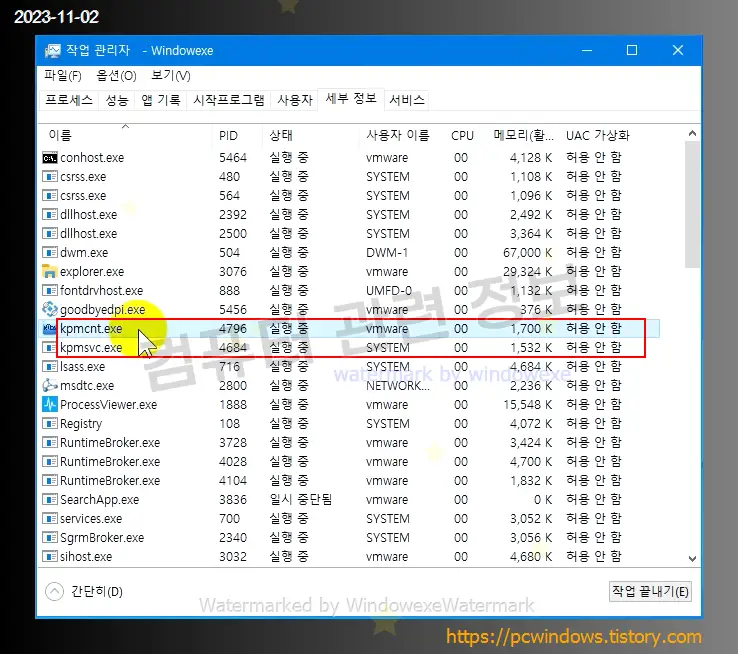738x654 pixels.
Task: Select the msdtc.exe process name
Action: (x=87, y=385)
